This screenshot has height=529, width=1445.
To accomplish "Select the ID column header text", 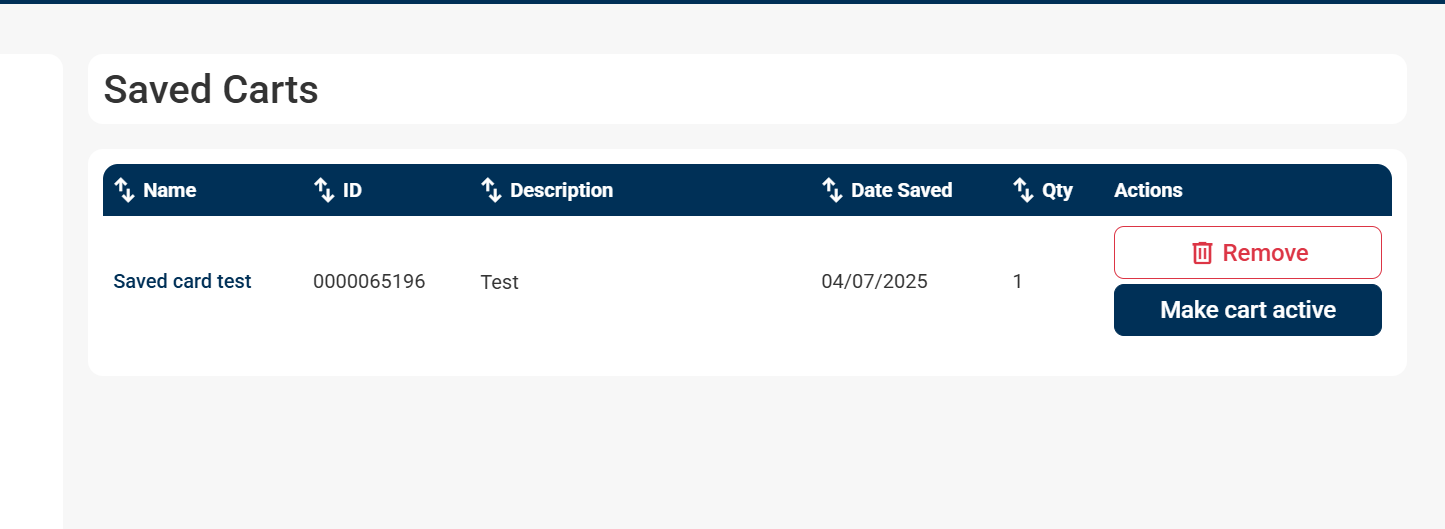I will [x=352, y=190].
